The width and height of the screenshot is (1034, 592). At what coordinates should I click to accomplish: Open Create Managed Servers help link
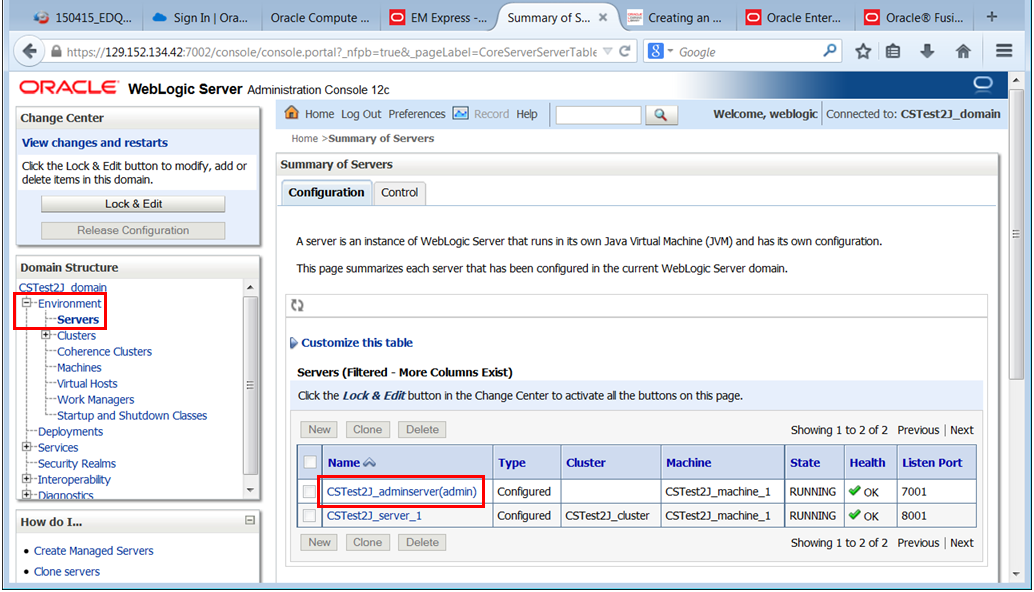coord(94,550)
